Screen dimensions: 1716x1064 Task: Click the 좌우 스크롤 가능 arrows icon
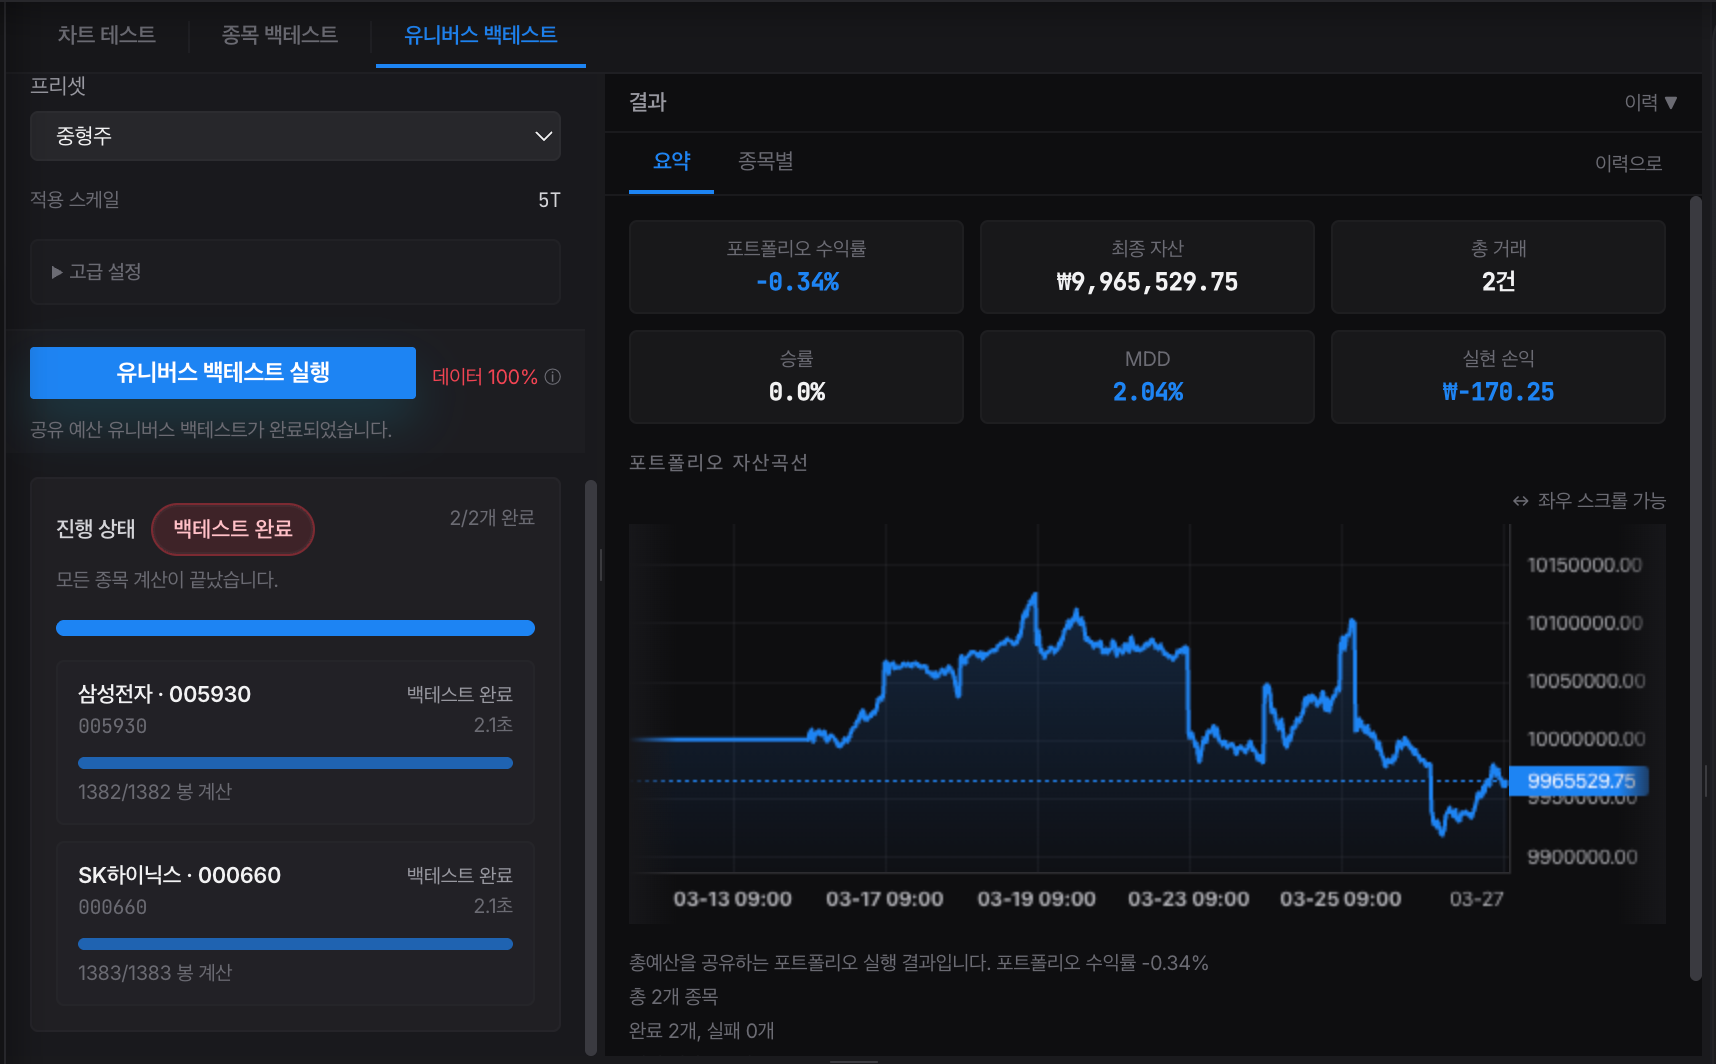tap(1520, 500)
